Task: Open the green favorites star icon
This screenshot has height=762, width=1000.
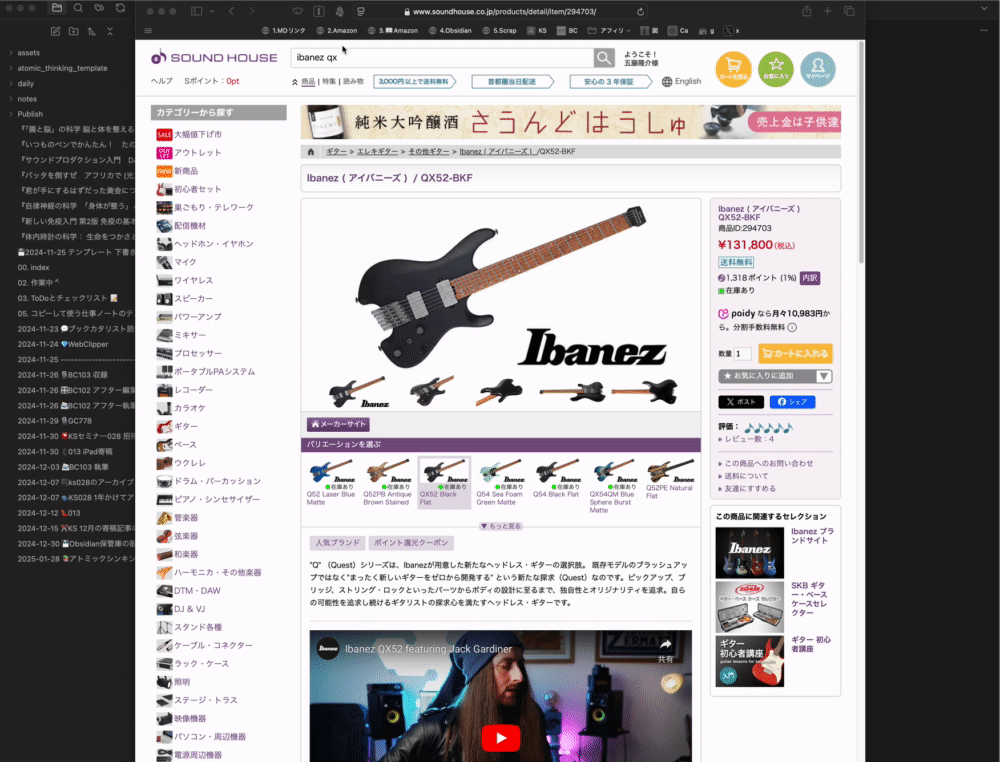Action: click(776, 68)
